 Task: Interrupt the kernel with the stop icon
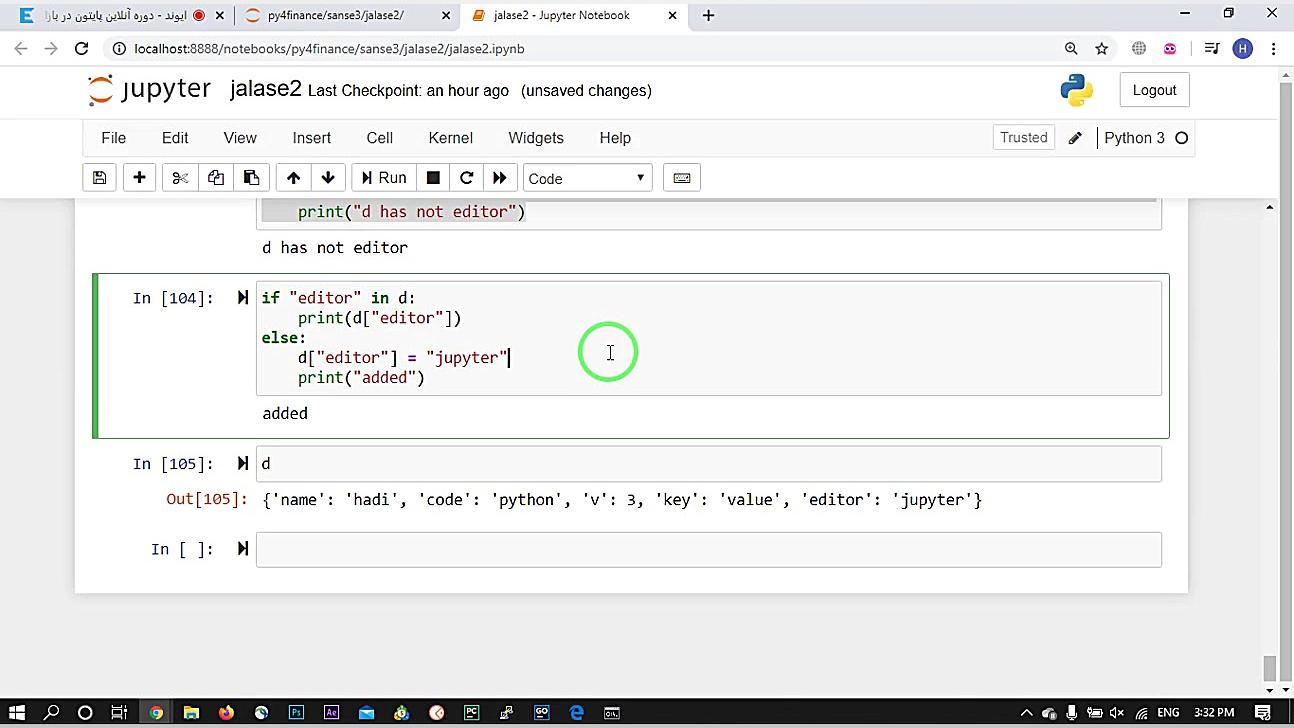coord(433,178)
